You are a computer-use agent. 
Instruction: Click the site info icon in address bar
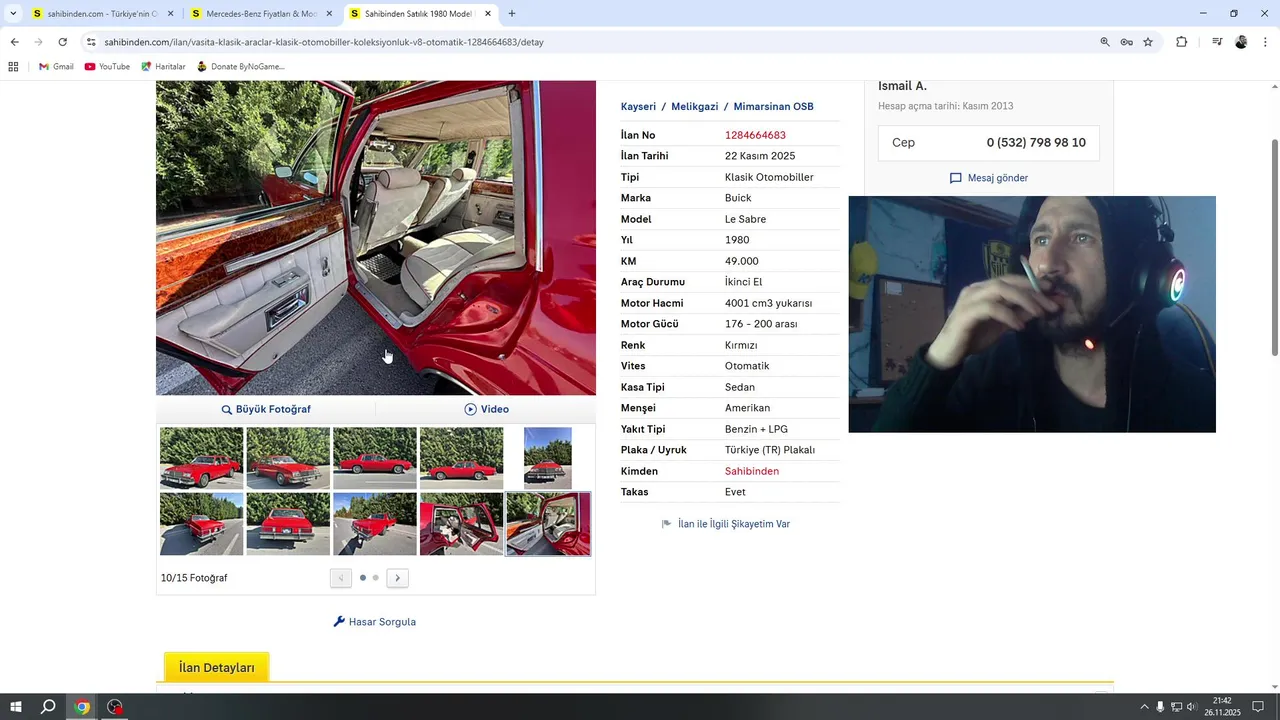coord(91,42)
